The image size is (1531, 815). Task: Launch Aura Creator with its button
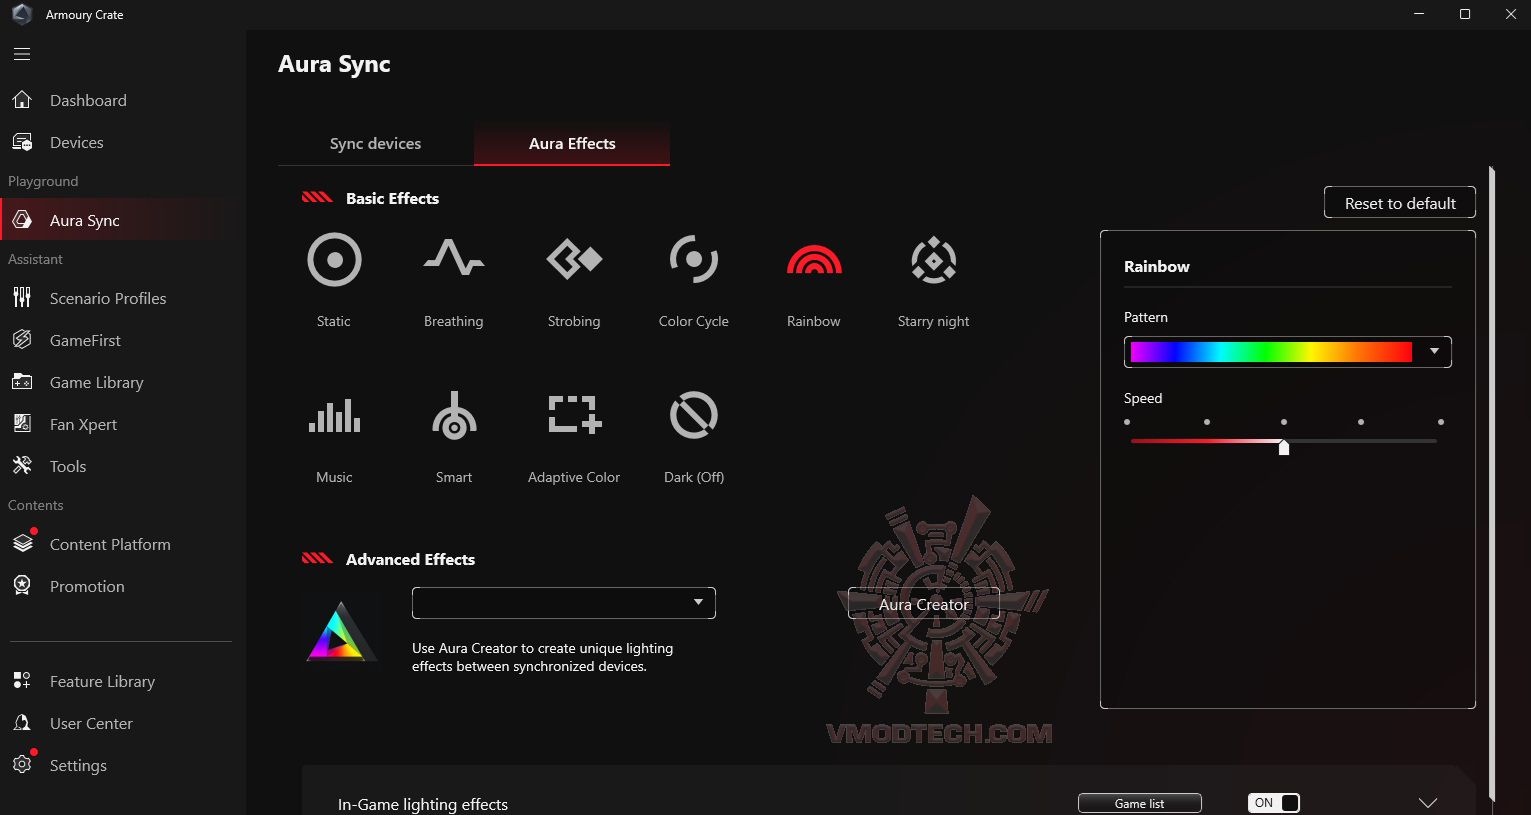click(924, 604)
